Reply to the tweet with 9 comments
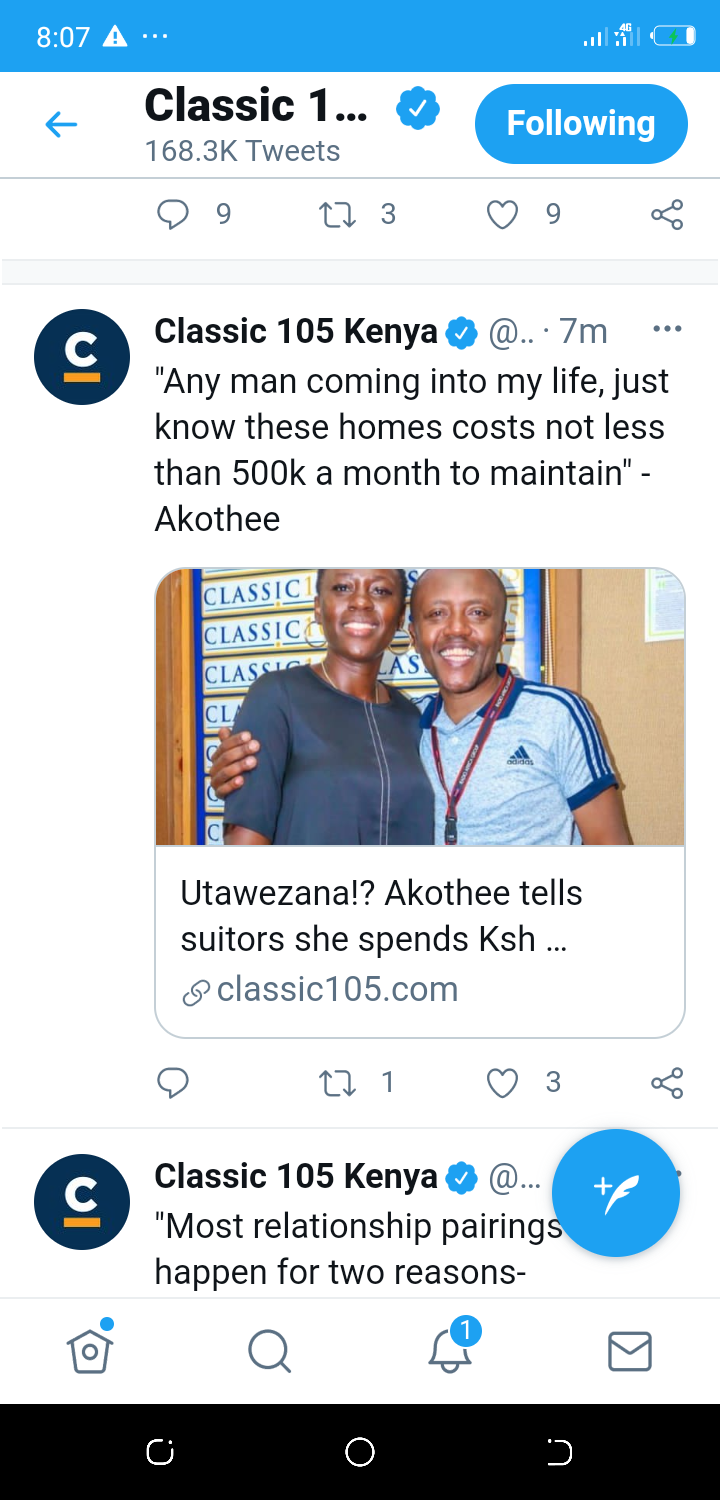The image size is (720, 1500). (x=173, y=214)
